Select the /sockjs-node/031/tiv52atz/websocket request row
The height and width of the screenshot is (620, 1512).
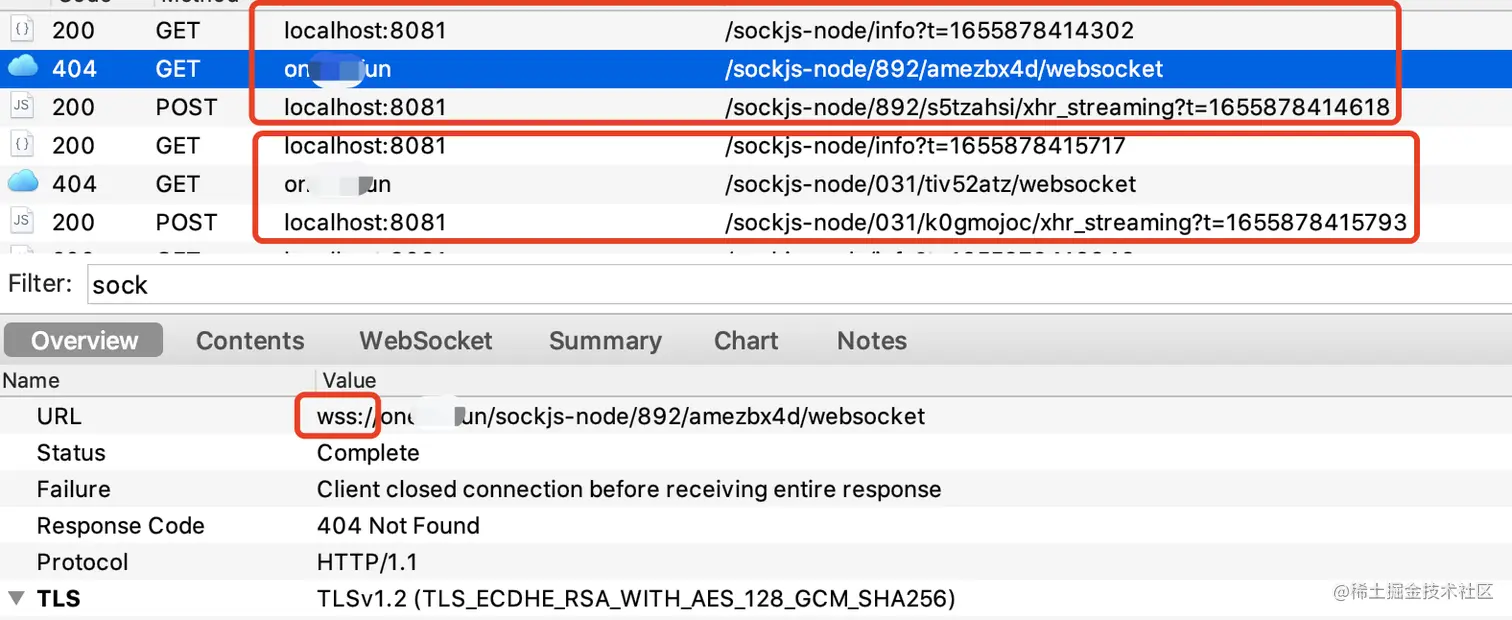point(930,184)
